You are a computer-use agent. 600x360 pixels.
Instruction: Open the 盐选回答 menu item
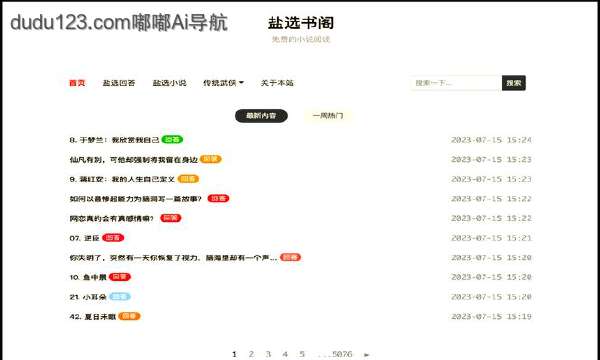119,83
